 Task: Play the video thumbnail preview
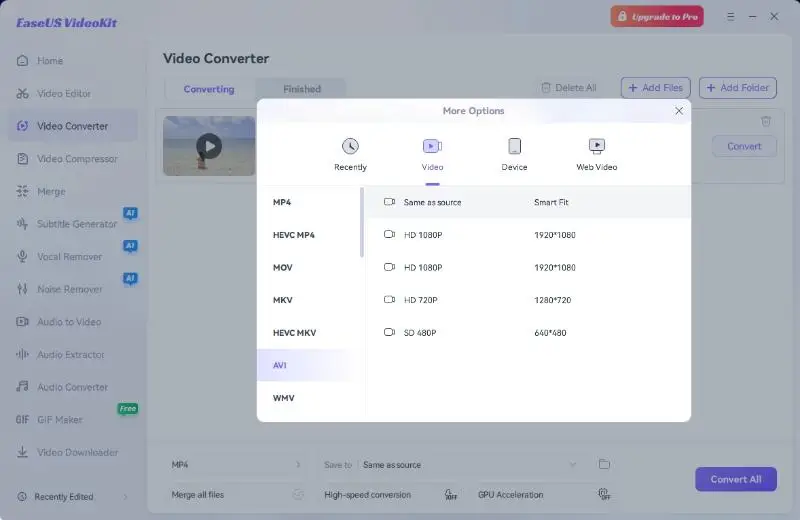(209, 146)
